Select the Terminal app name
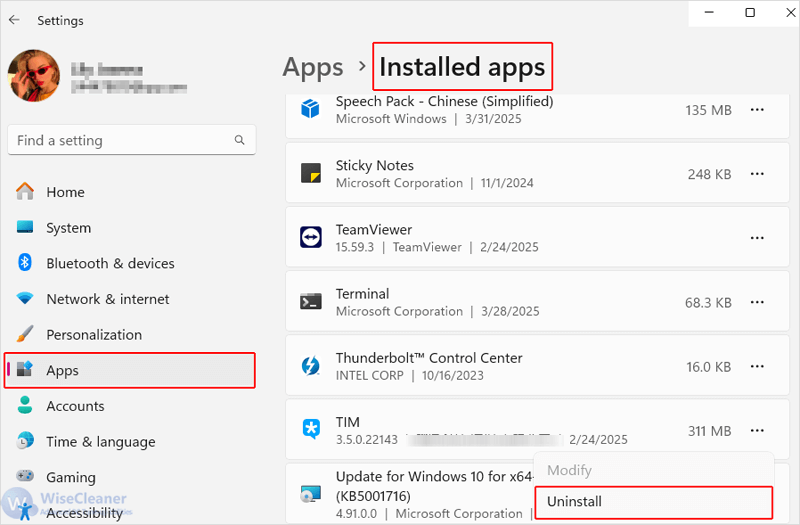800x525 pixels. [362, 294]
